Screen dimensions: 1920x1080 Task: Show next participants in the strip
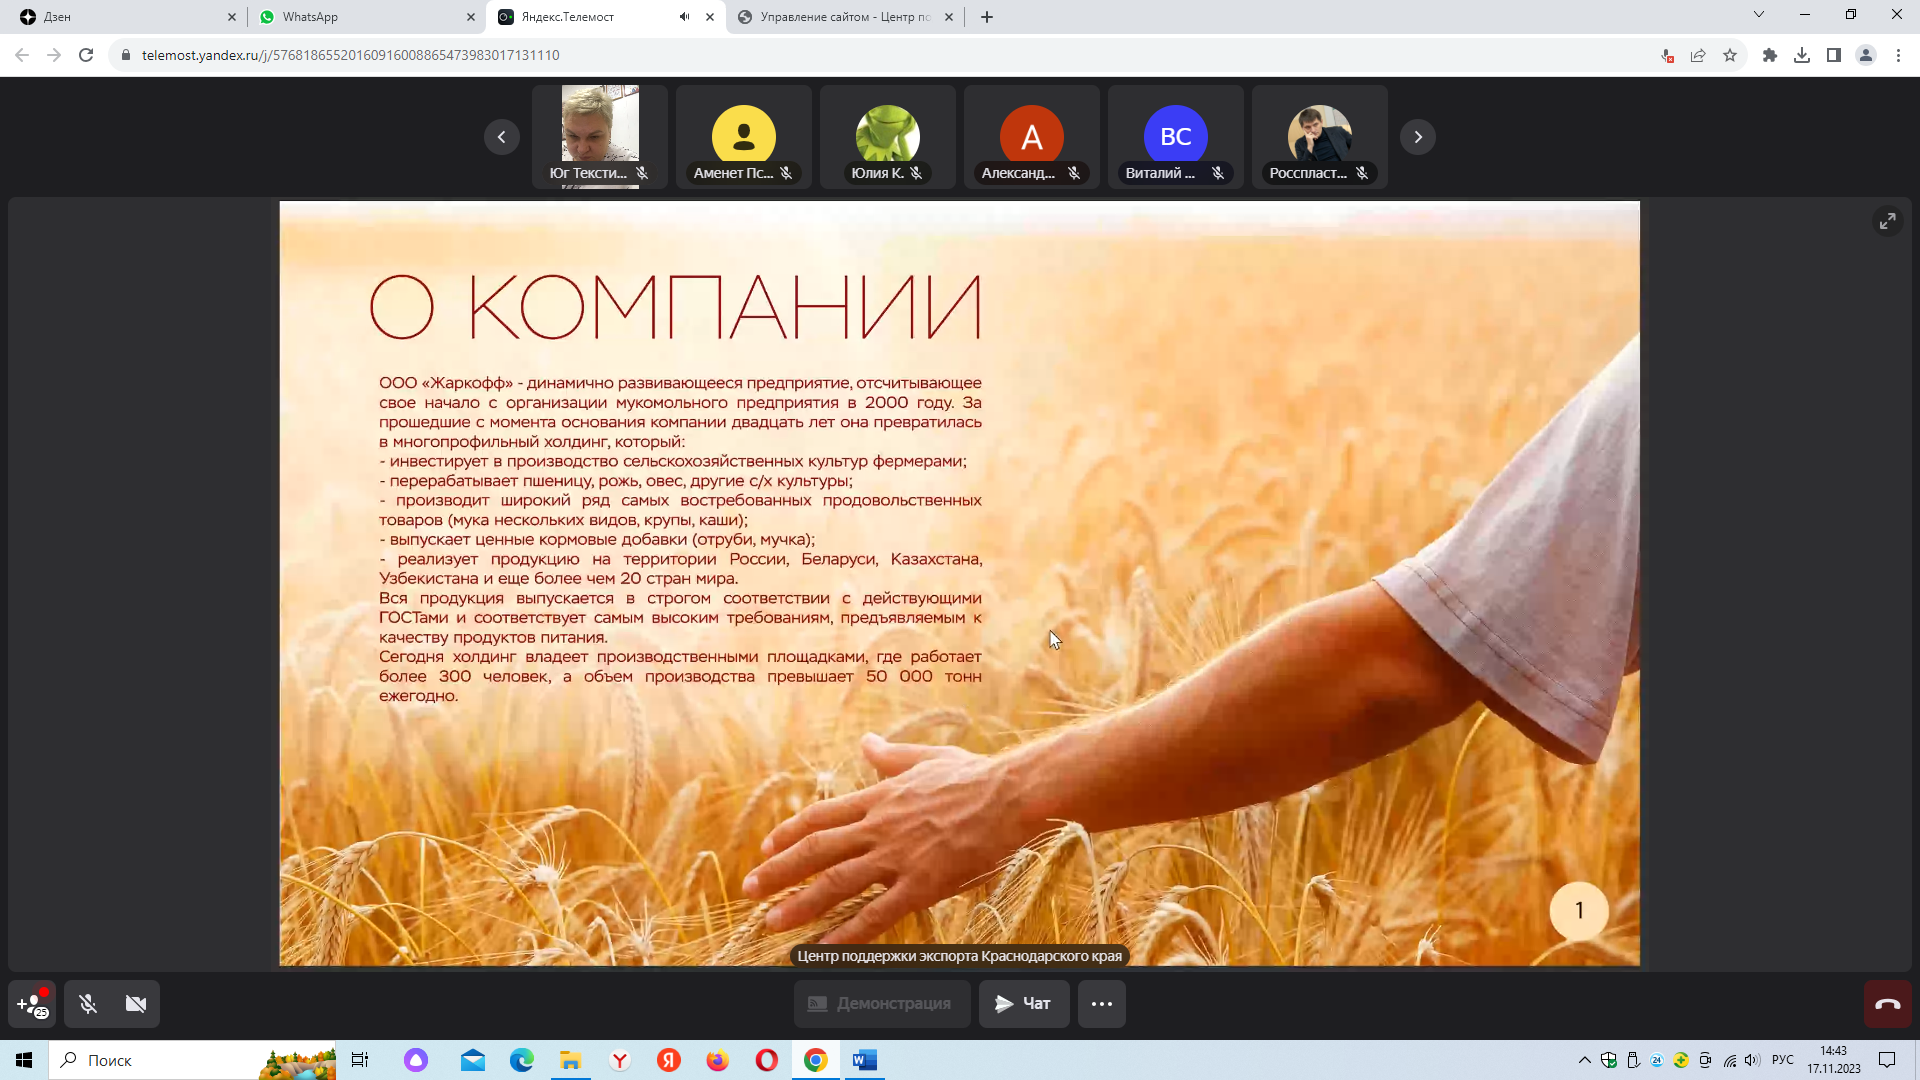1418,137
